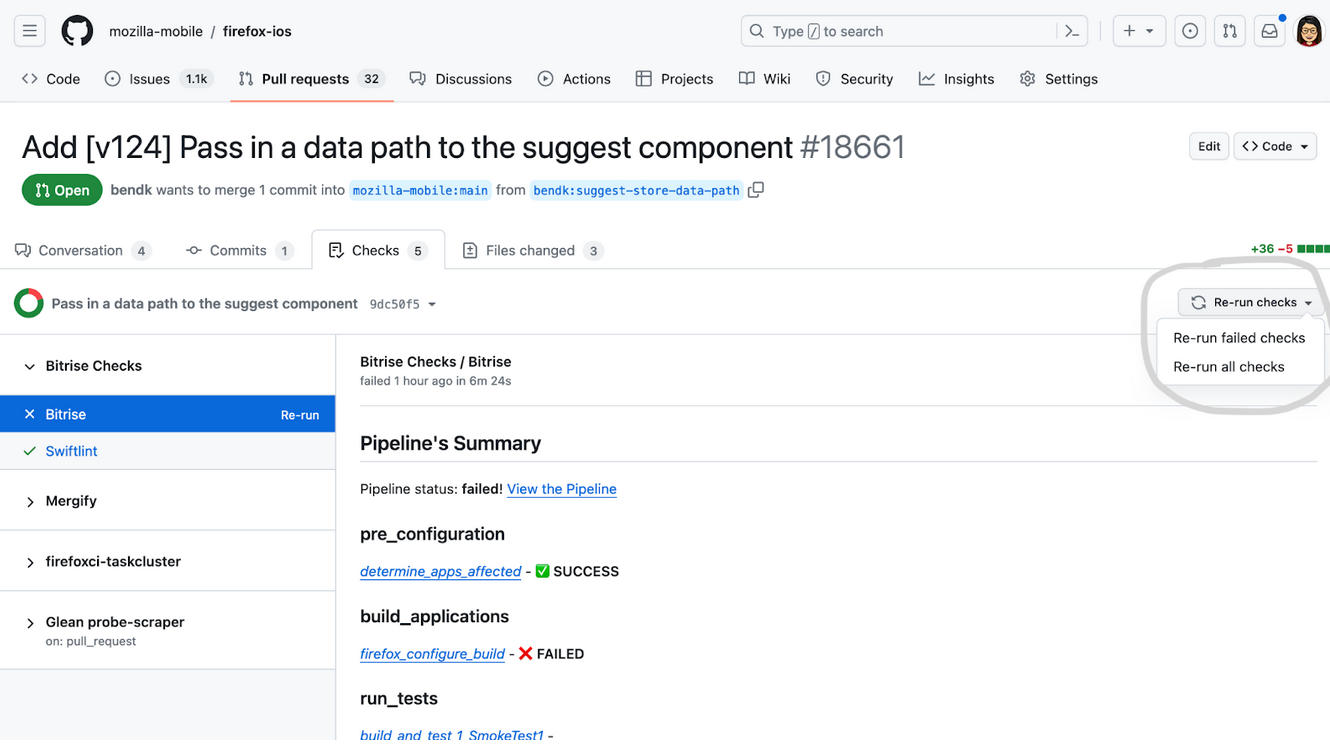Click the Pipeline's Summary heading
Image resolution: width=1330 pixels, height=746 pixels.
[450, 443]
